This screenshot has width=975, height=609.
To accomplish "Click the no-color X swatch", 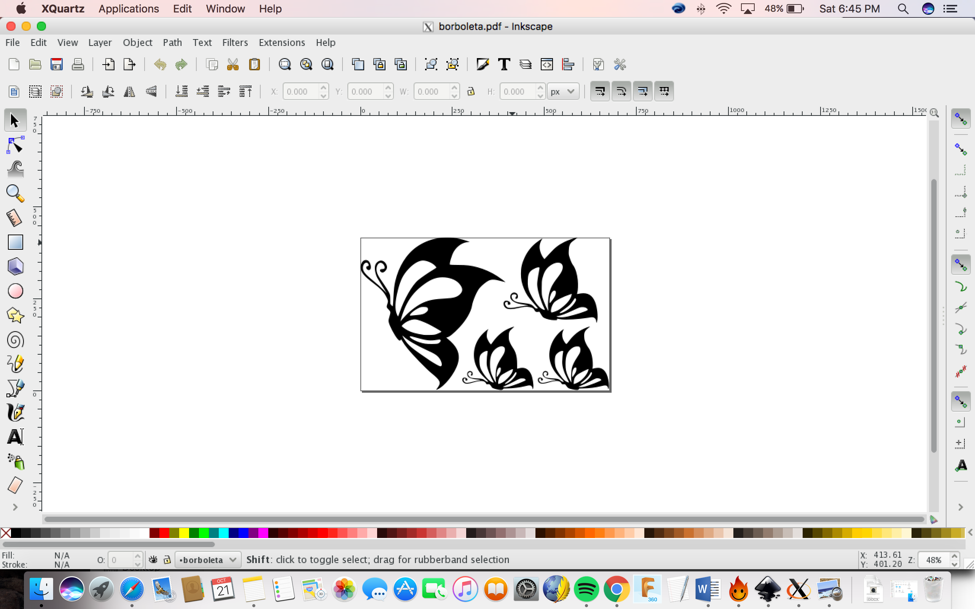I will pos(6,533).
